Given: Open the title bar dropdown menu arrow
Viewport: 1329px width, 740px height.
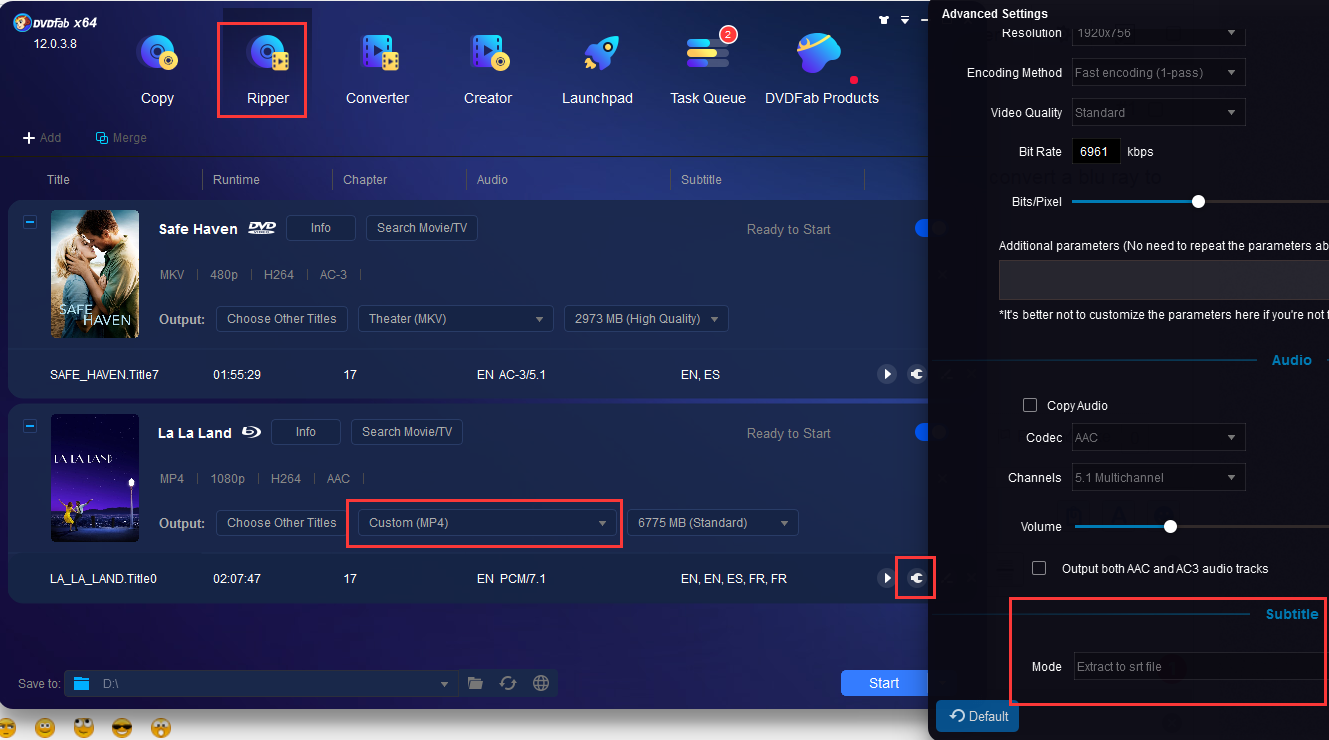Looking at the screenshot, I should (x=905, y=19).
